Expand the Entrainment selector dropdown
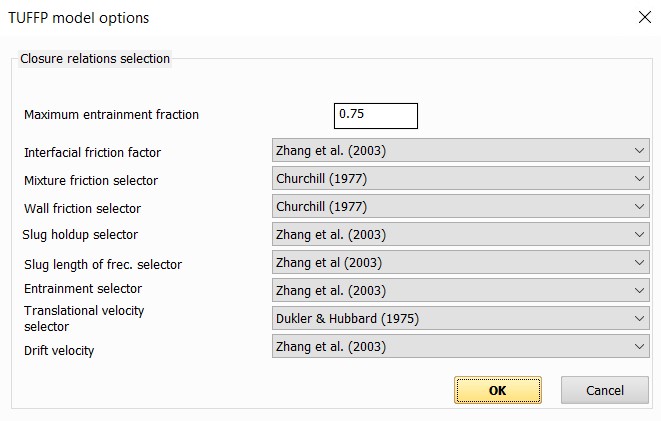The image size is (661, 421). point(460,291)
